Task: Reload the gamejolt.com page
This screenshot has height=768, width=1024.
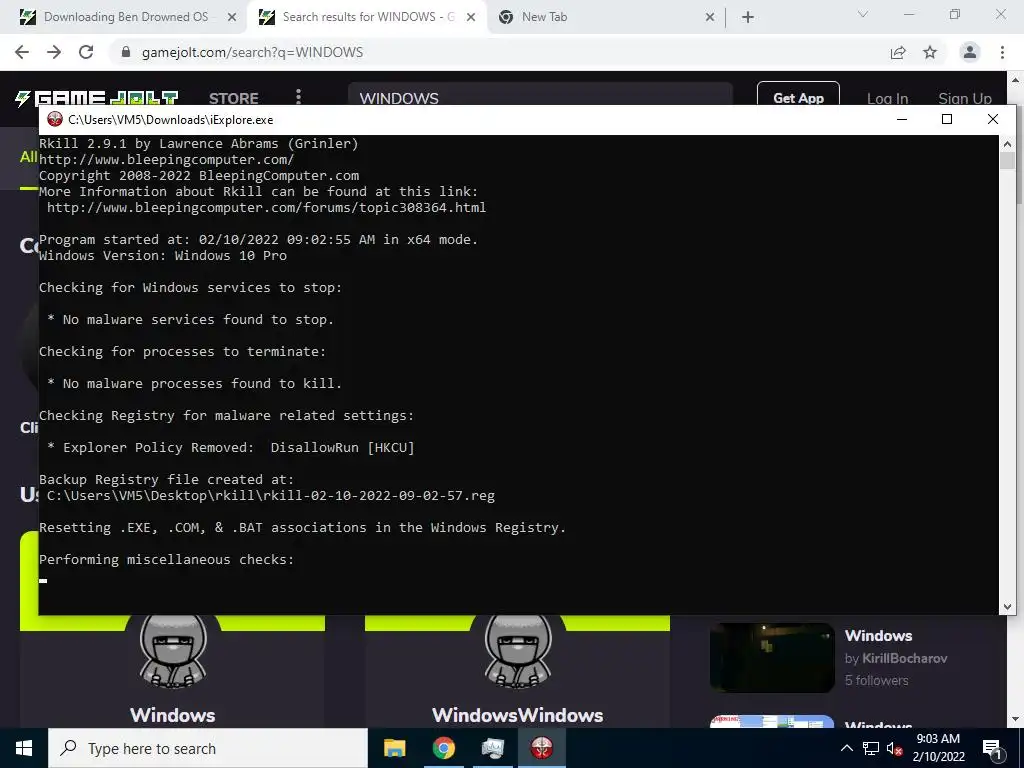Action: [86, 52]
